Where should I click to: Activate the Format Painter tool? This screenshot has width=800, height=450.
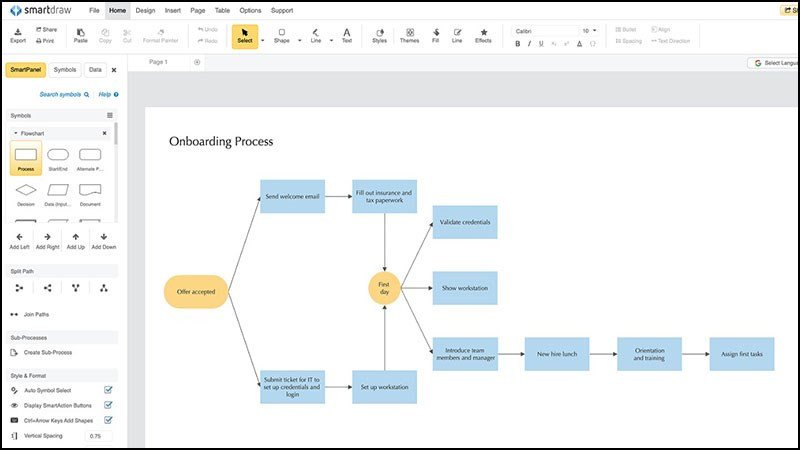pyautogui.click(x=161, y=35)
